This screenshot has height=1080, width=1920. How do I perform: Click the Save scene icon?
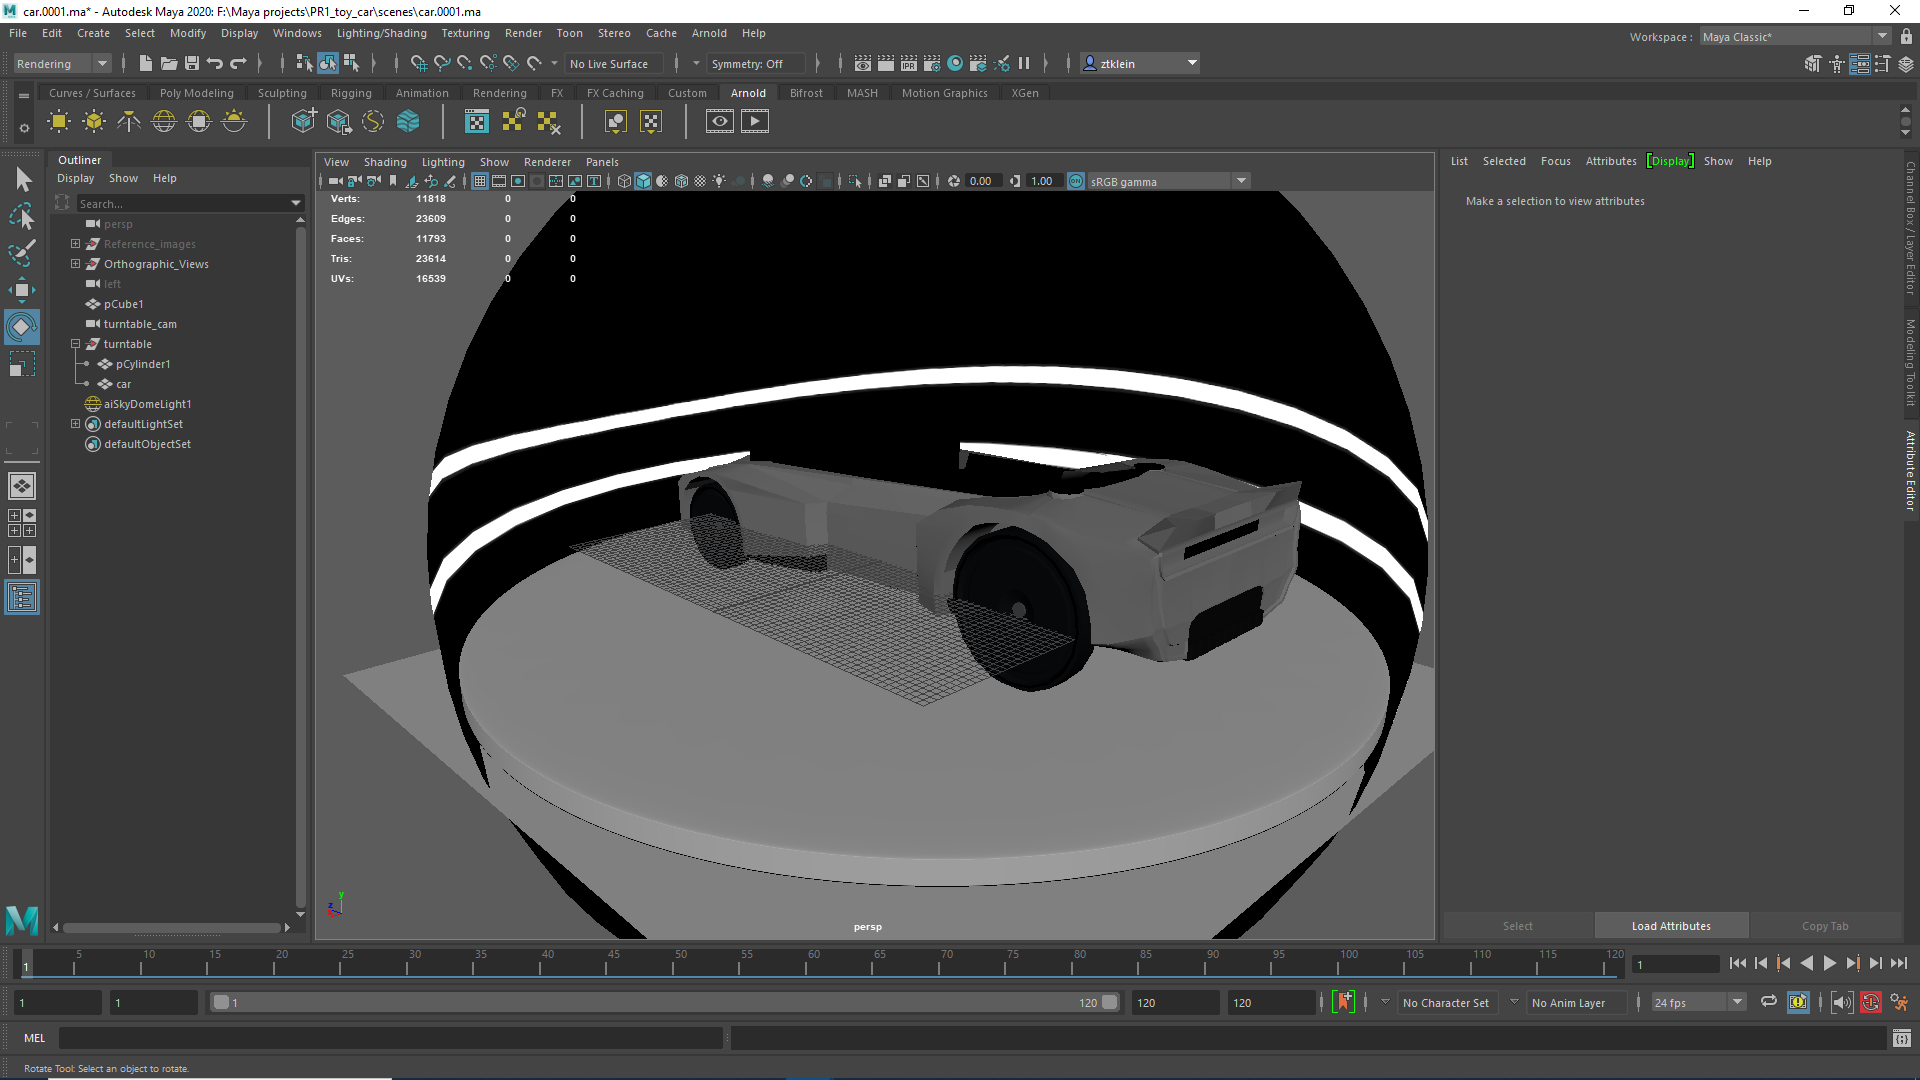point(192,63)
